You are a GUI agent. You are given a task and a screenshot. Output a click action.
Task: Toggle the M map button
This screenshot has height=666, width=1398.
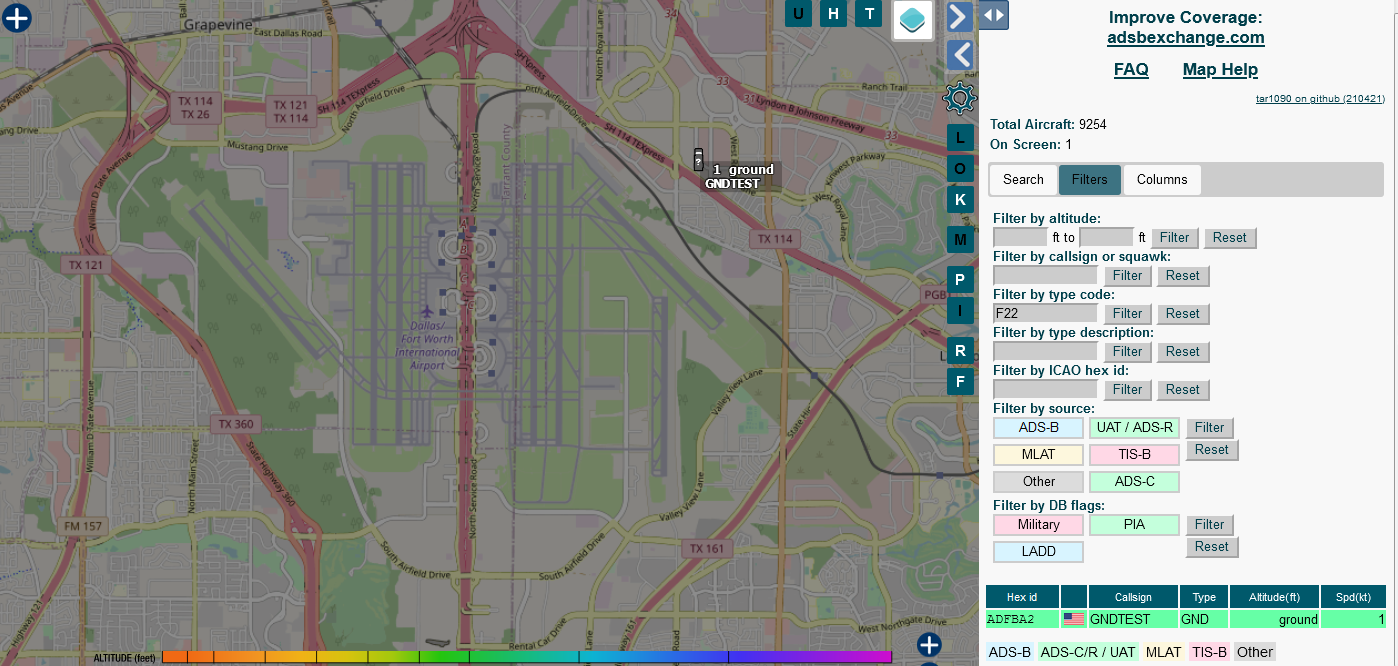960,239
